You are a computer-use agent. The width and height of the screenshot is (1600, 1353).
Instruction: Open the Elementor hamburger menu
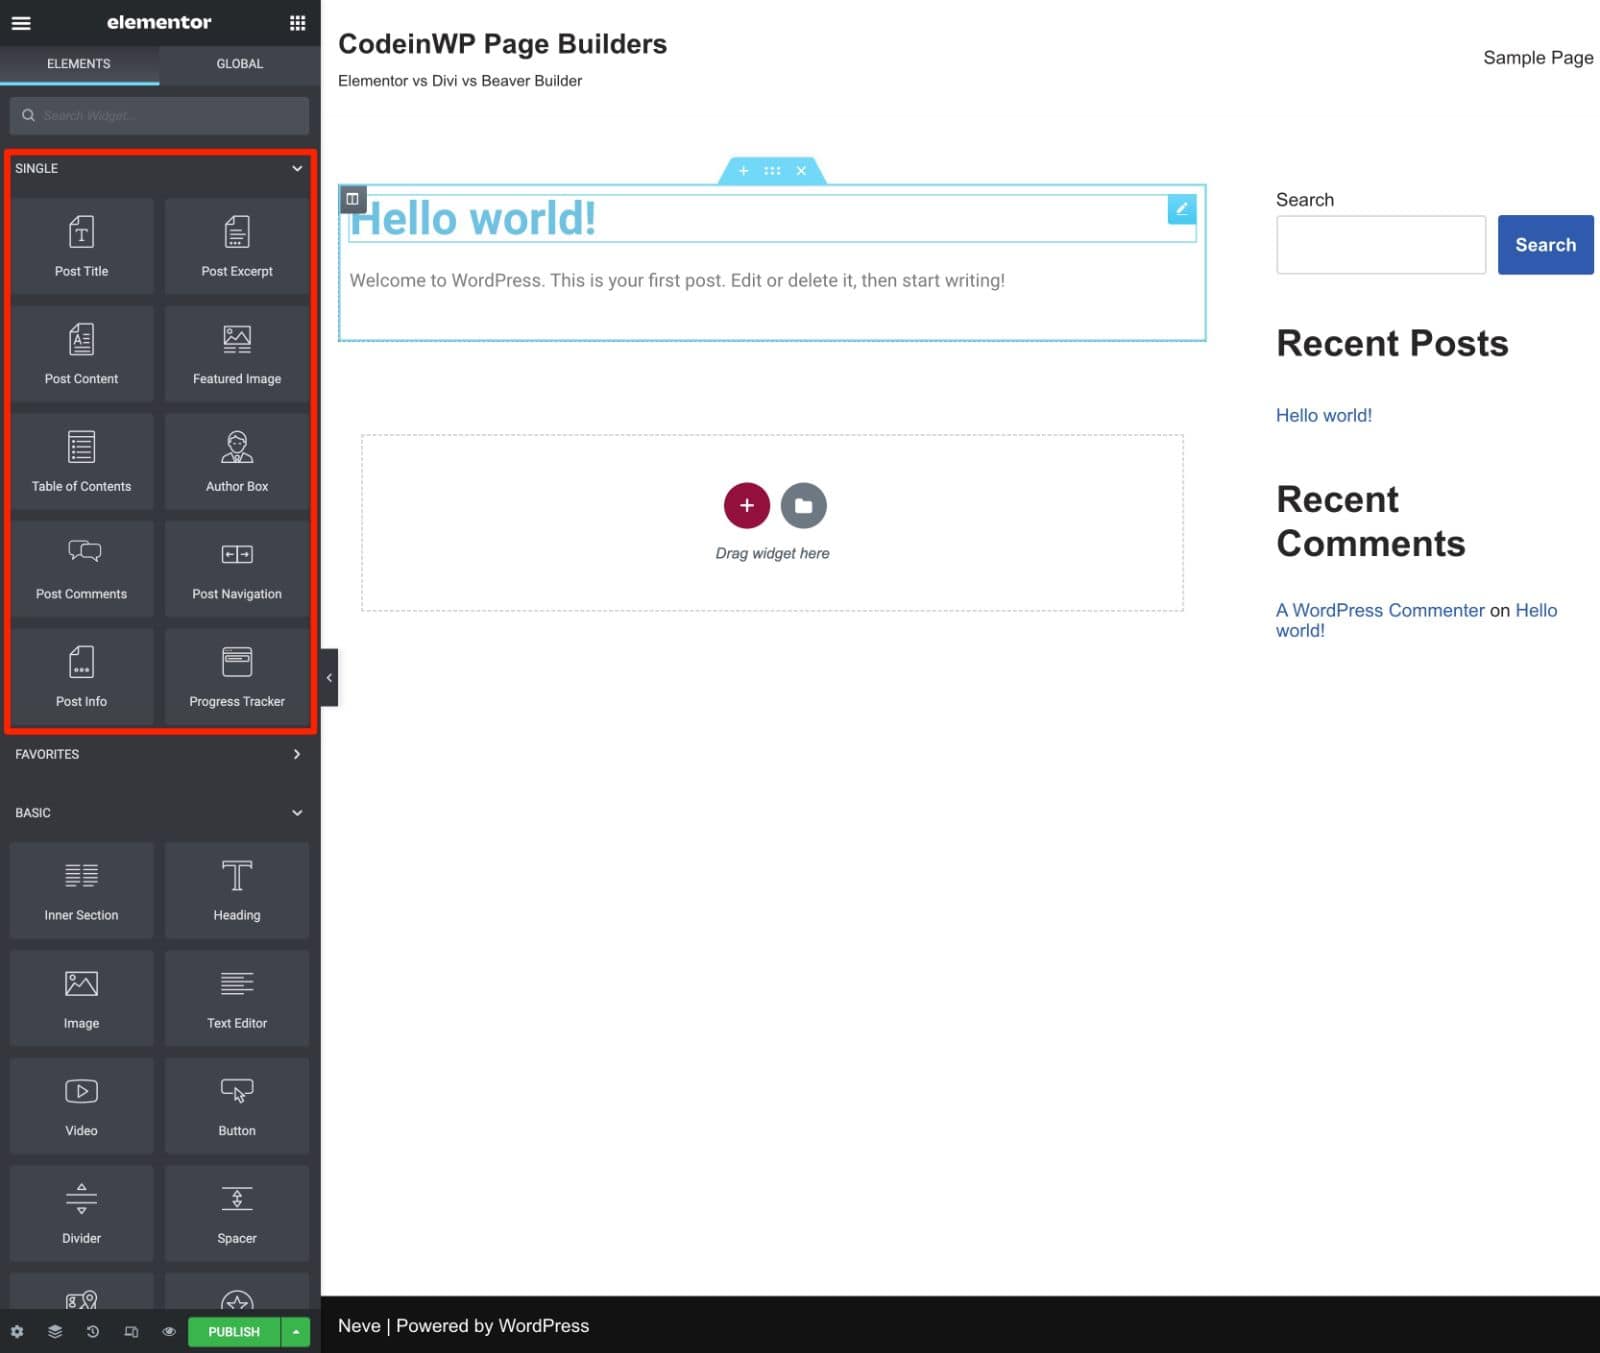pos(20,22)
